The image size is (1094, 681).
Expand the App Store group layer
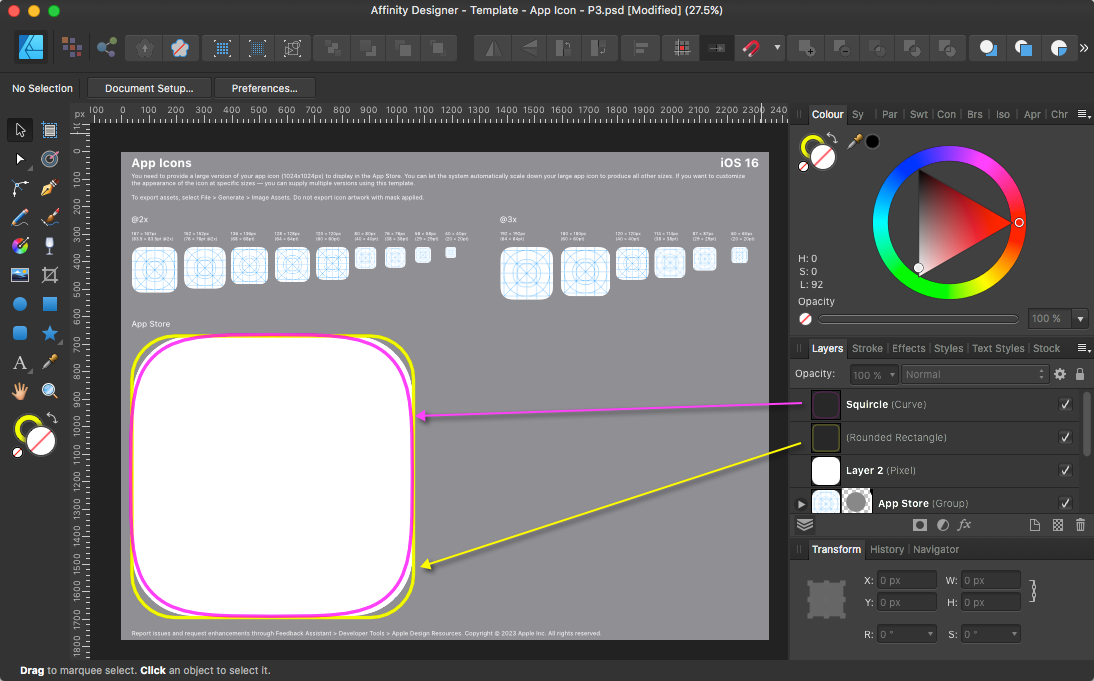pos(800,504)
